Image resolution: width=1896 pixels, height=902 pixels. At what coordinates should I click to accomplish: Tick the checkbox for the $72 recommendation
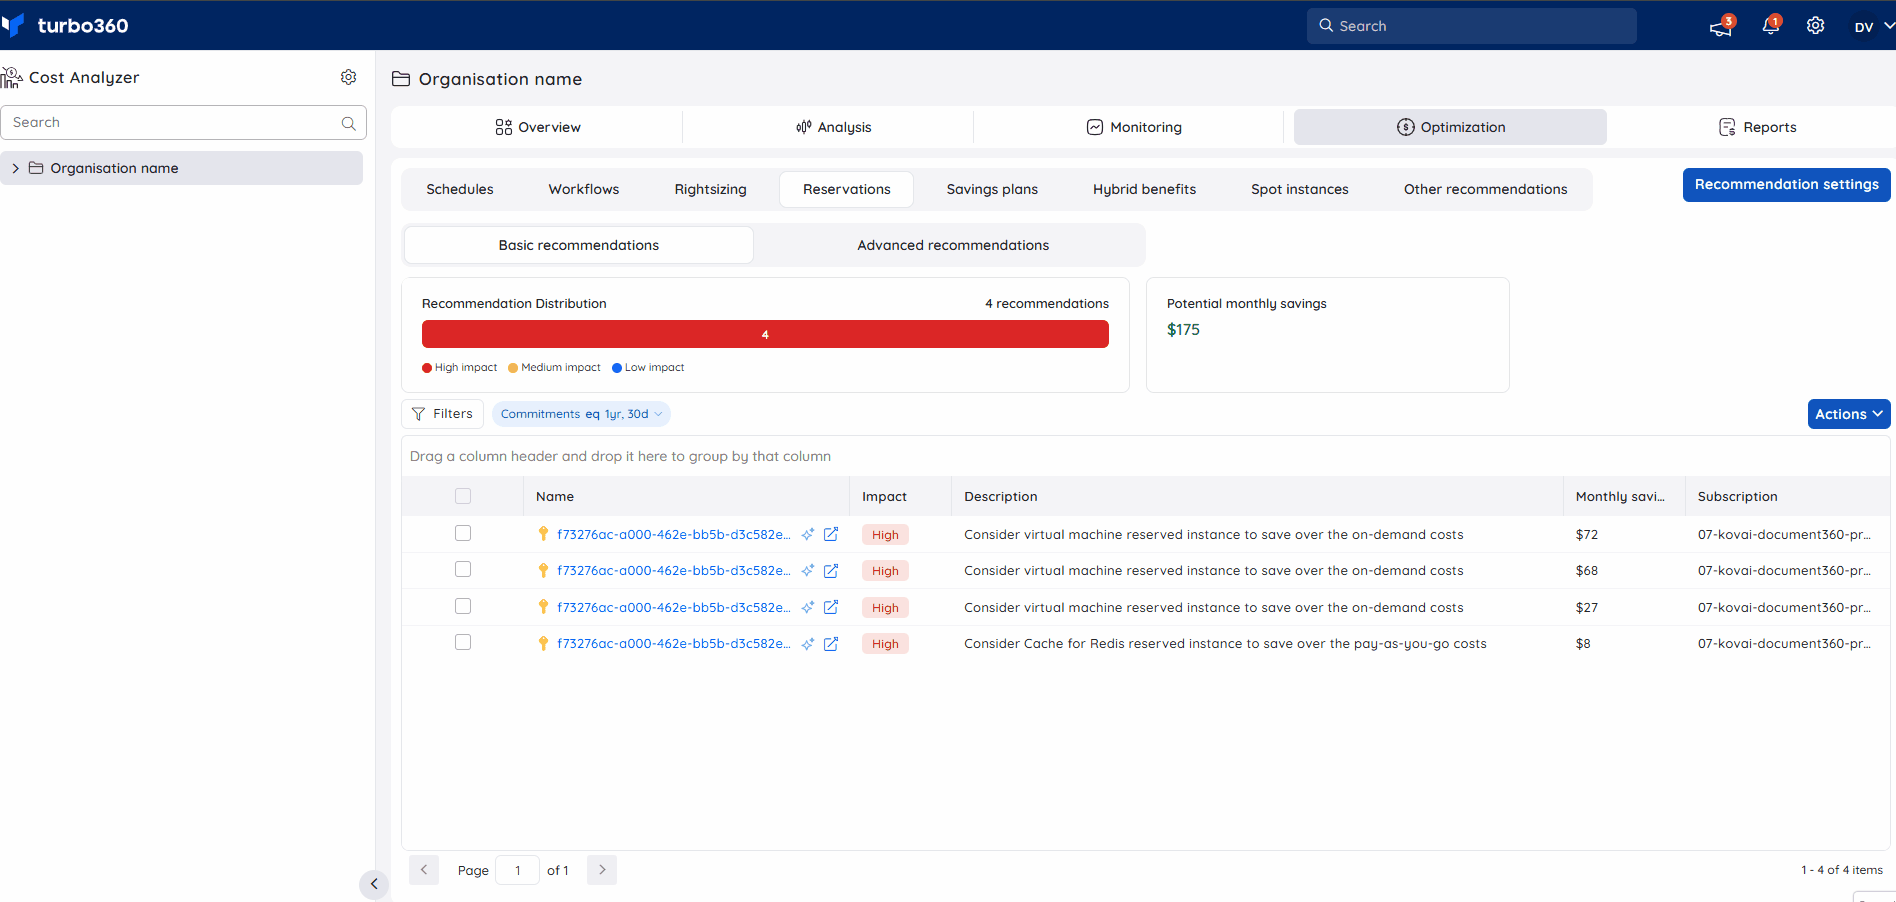(x=463, y=533)
